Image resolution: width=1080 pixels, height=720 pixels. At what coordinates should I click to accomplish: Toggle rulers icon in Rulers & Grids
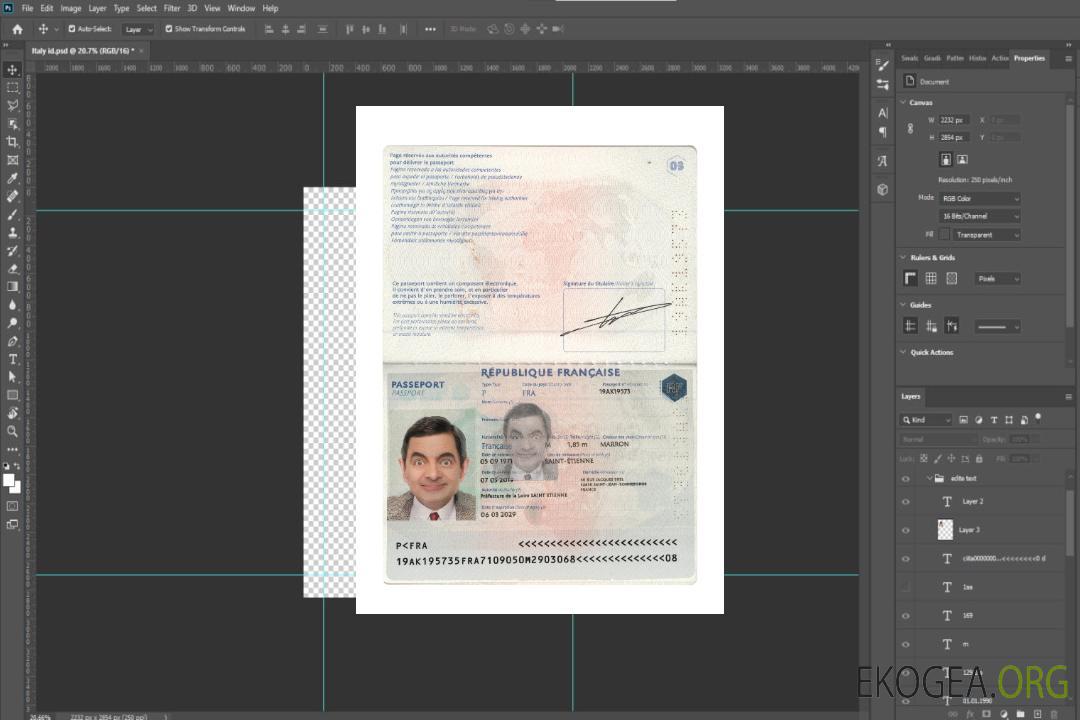pos(910,278)
